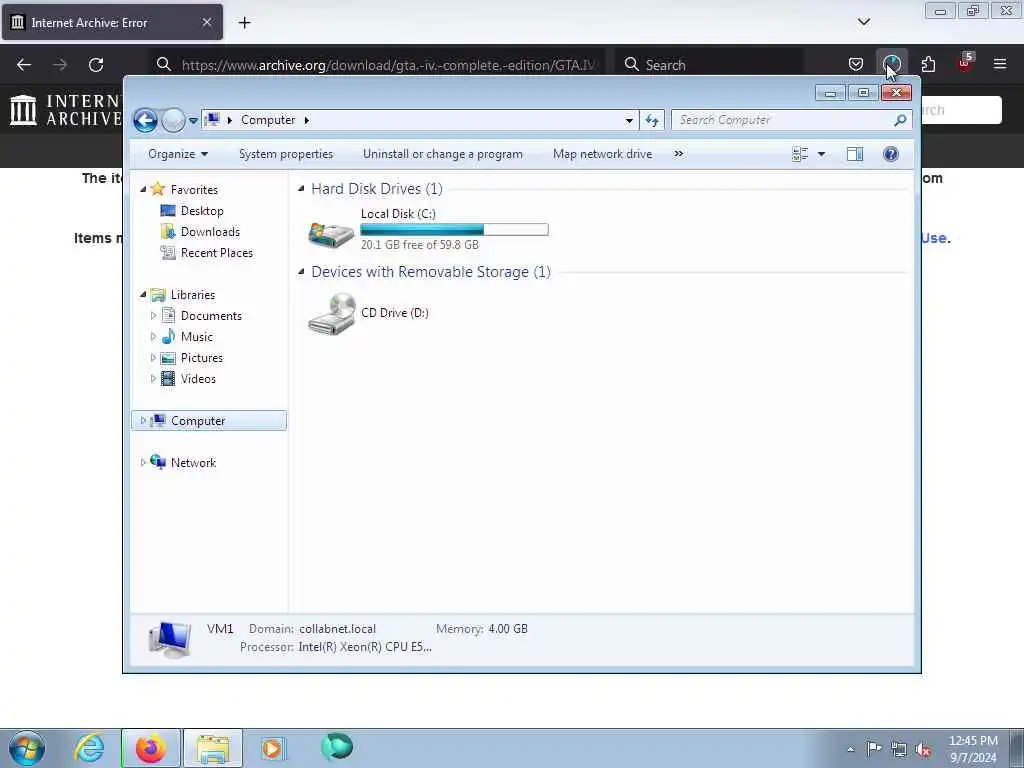Collapse the Libraries tree node
Image resolution: width=1024 pixels, height=768 pixels.
point(143,295)
